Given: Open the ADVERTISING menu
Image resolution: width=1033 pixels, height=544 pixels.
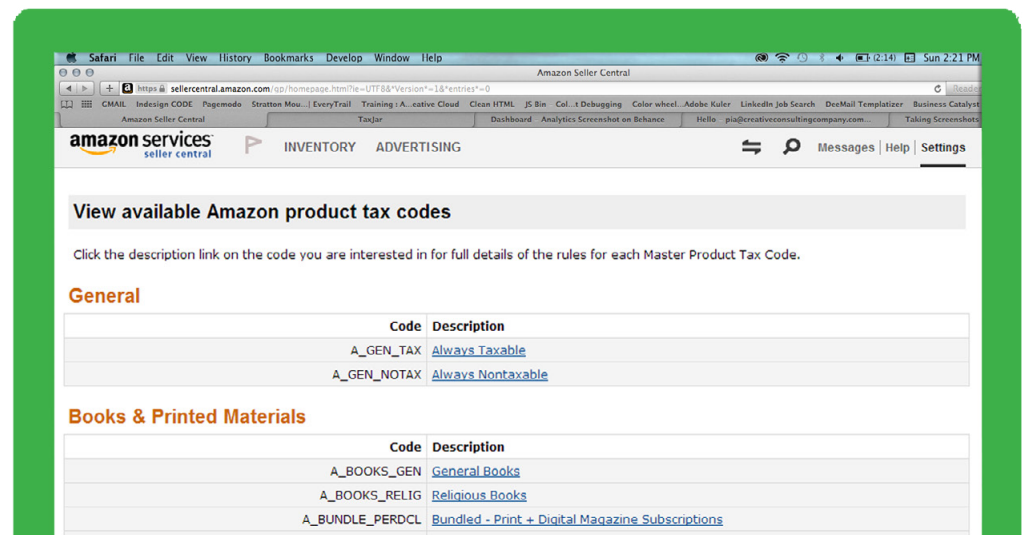Looking at the screenshot, I should pyautogui.click(x=418, y=147).
